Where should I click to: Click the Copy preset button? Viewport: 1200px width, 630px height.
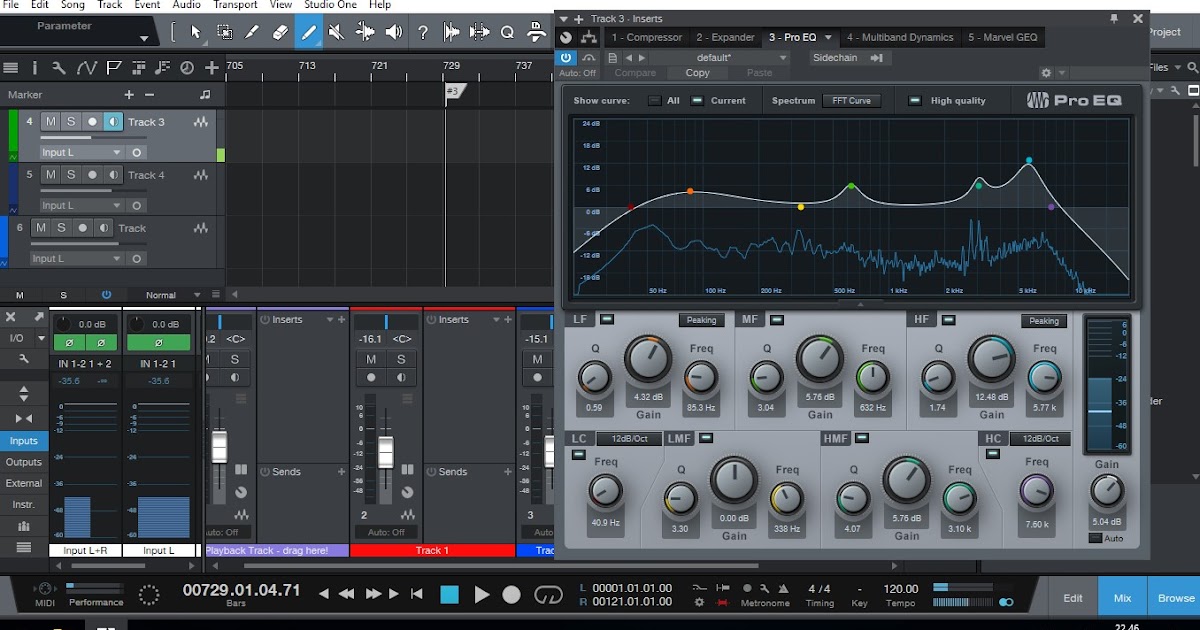click(697, 72)
